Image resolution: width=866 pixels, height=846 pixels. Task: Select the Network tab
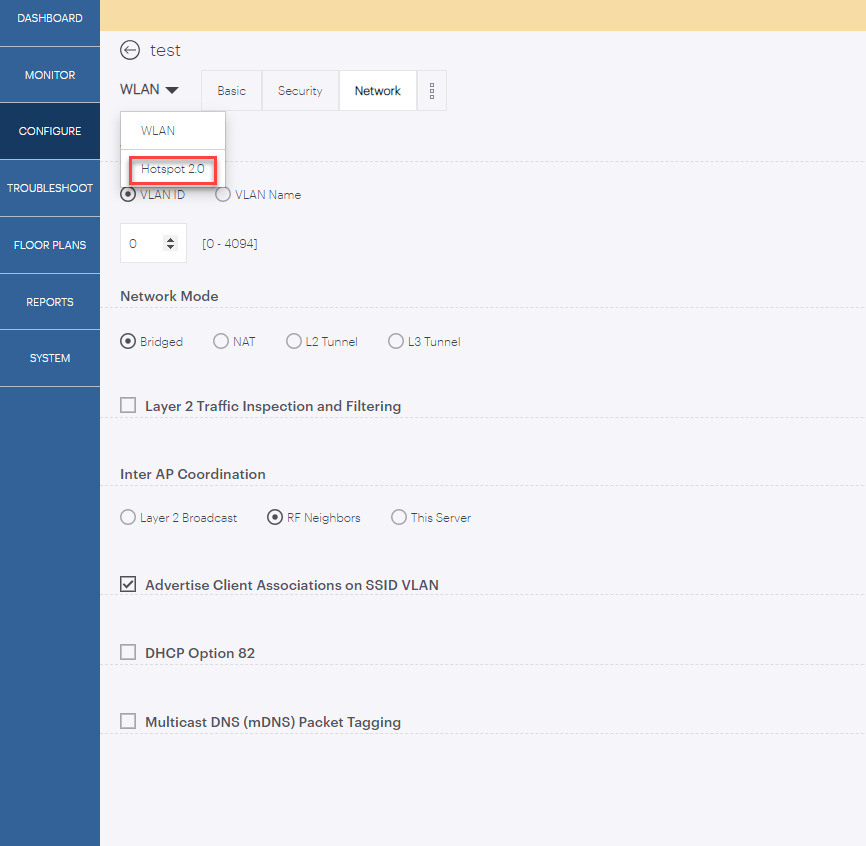click(x=378, y=91)
